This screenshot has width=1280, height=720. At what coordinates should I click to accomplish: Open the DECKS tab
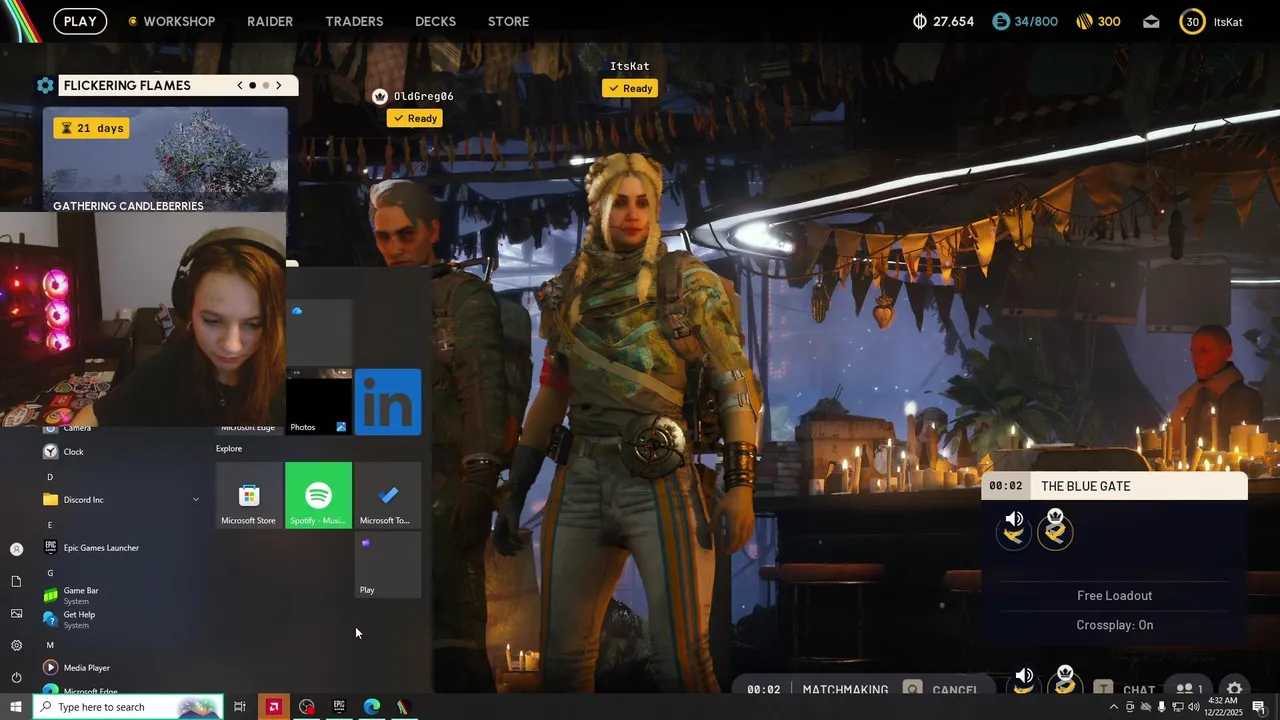click(435, 21)
